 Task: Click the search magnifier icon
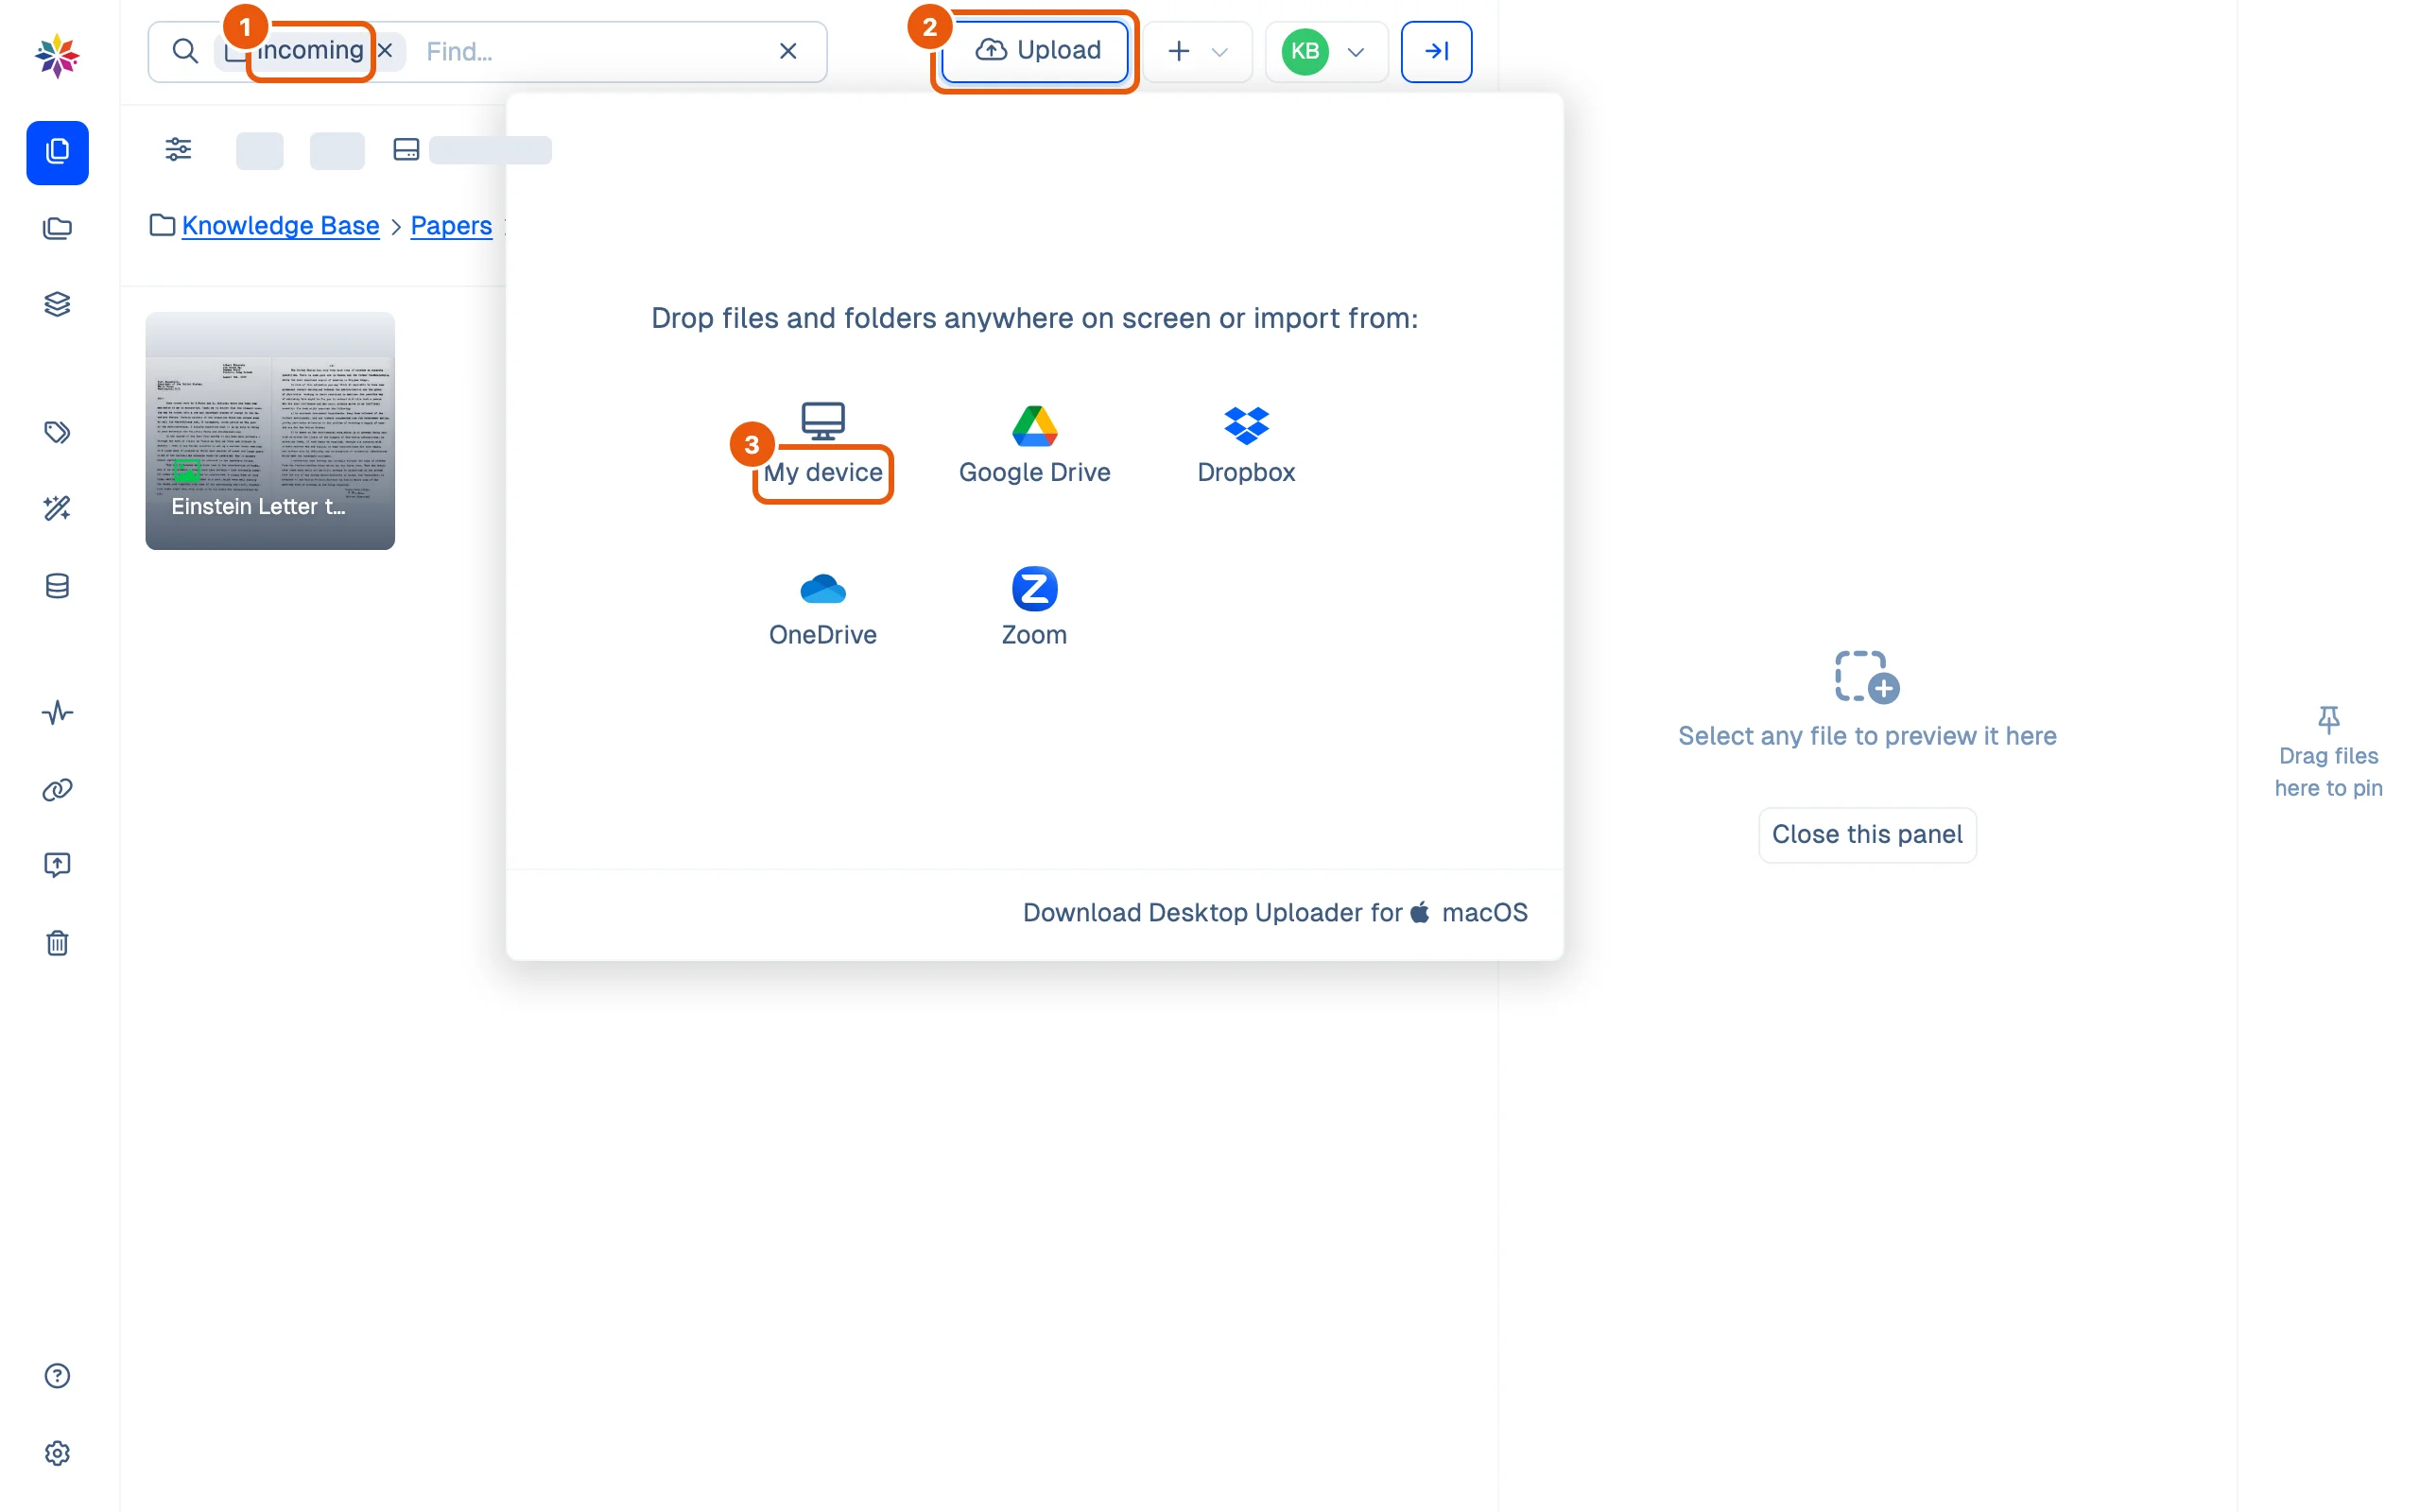coord(185,51)
